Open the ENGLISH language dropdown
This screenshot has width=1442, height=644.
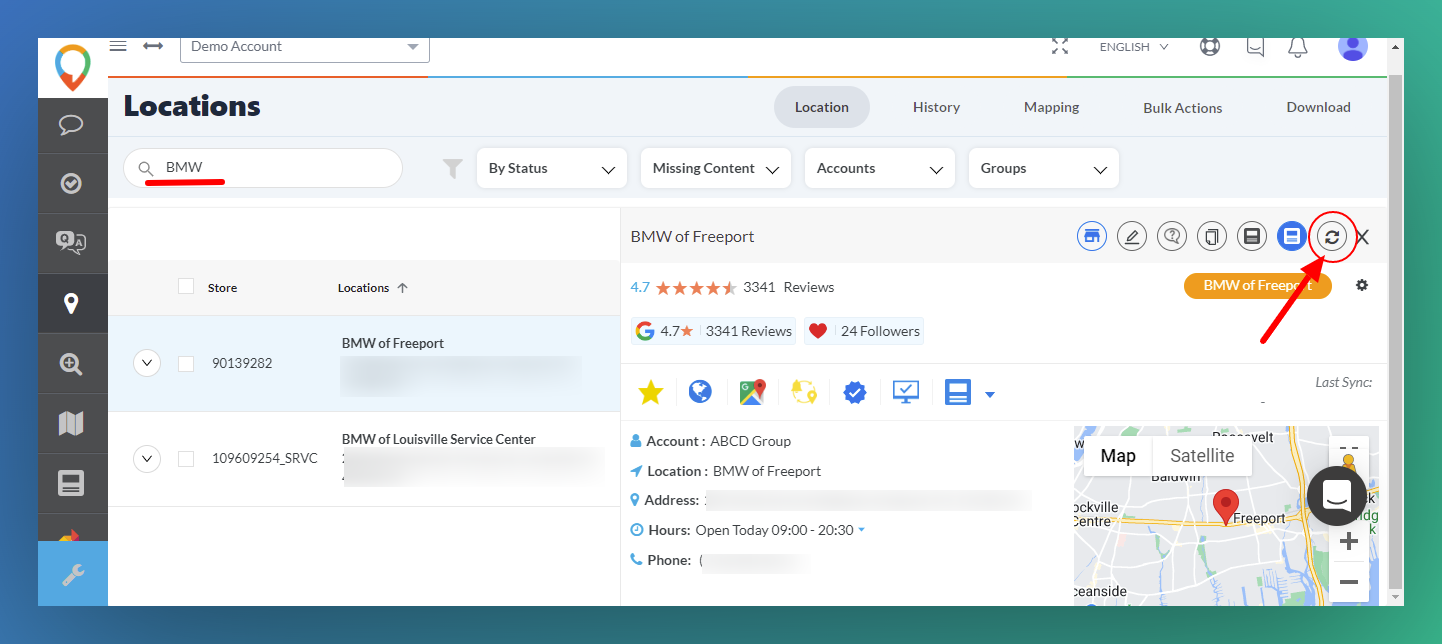1134,47
